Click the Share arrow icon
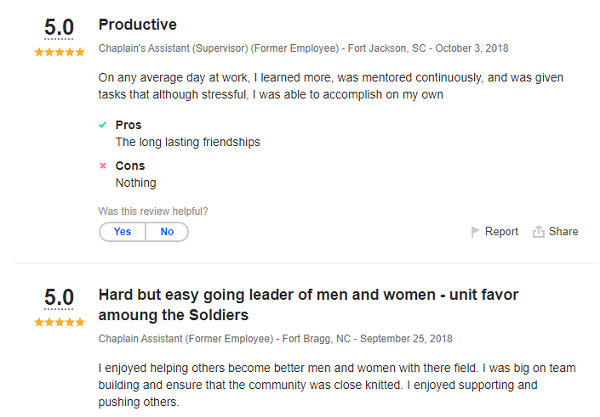Image resolution: width=600 pixels, height=417 pixels. point(538,232)
